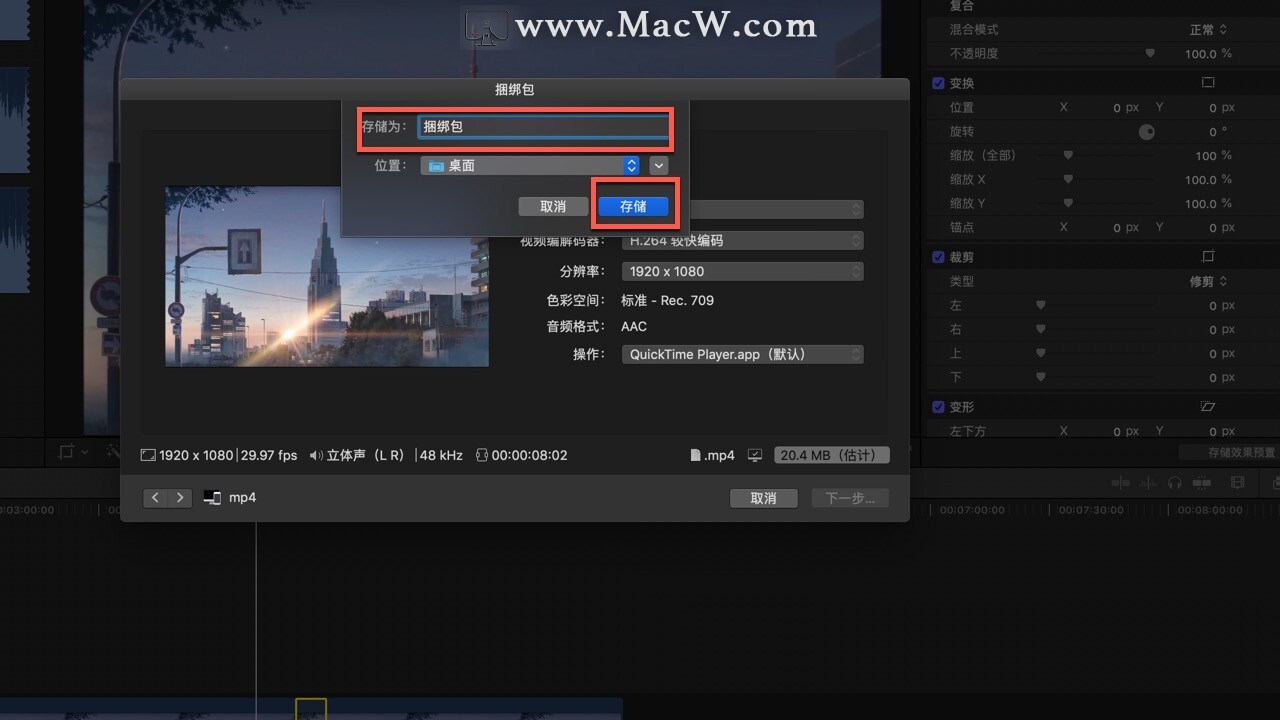This screenshot has width=1280, height=720.
Task: Toggle video skimming in the timeline toolbar
Action: coord(1121,482)
